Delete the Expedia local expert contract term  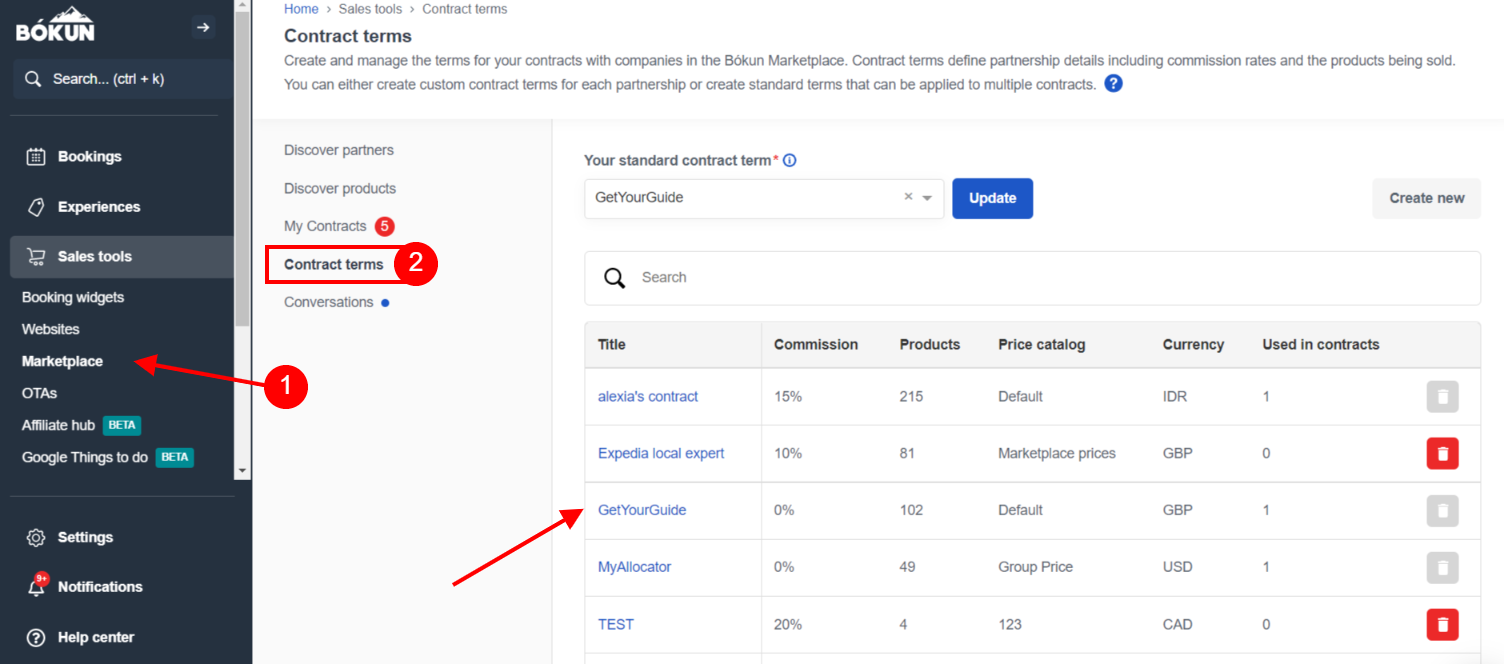point(1442,453)
